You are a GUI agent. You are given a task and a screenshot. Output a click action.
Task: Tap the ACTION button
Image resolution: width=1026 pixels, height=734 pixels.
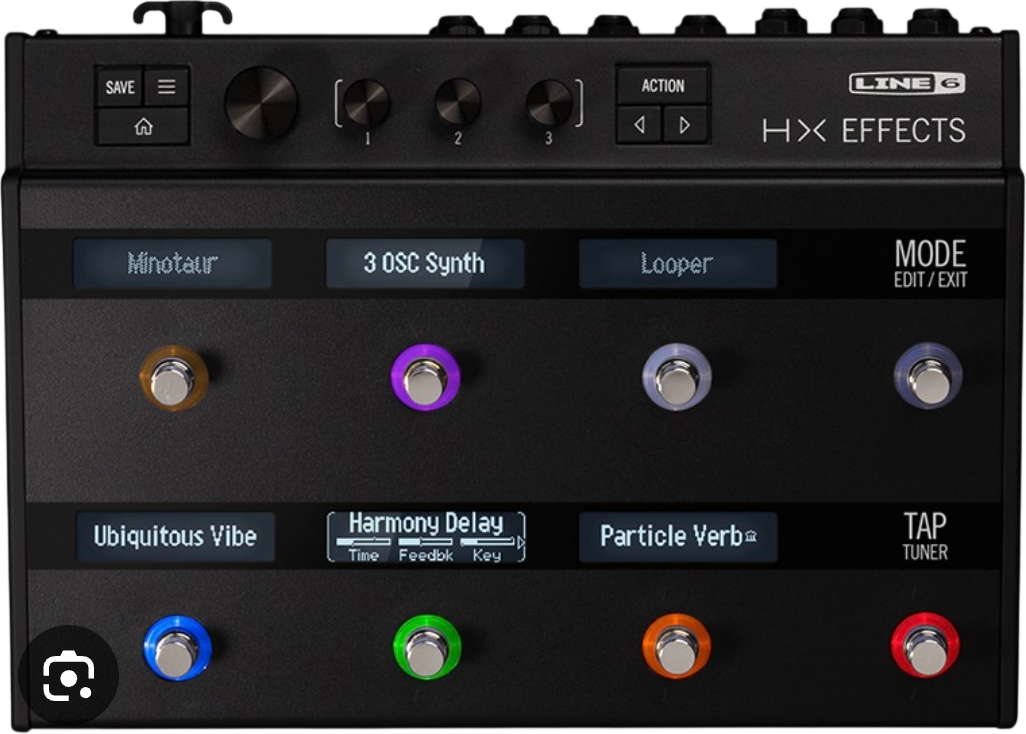663,85
